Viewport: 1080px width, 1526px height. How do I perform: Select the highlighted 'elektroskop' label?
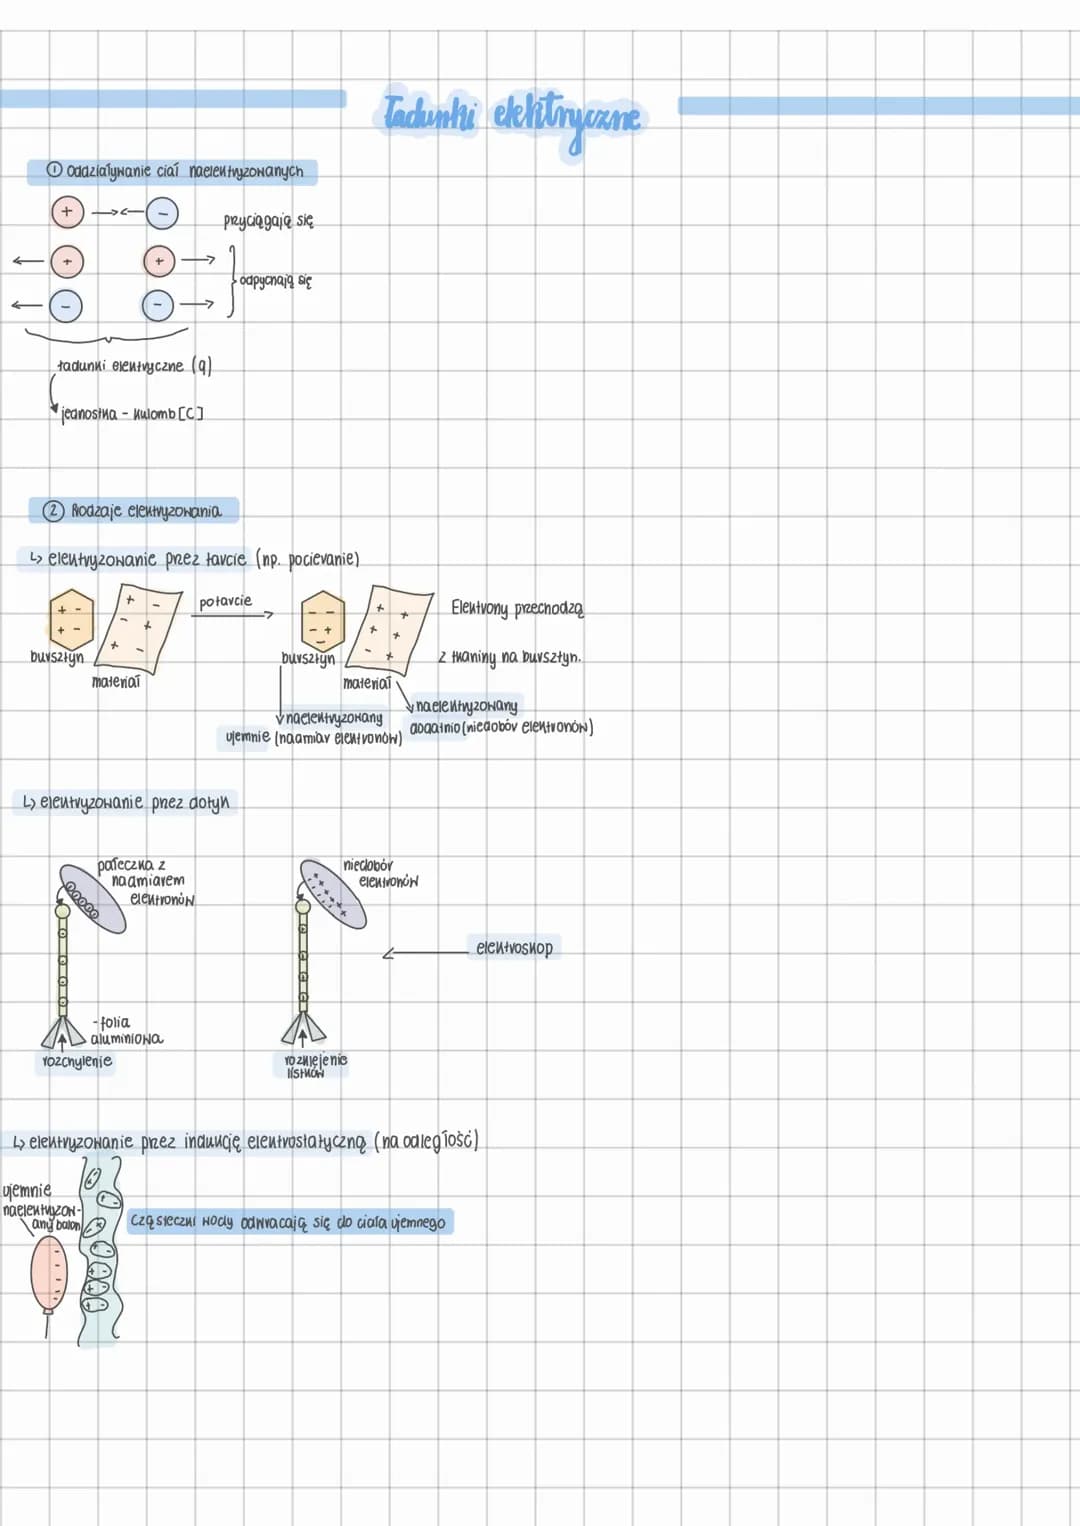coord(514,947)
